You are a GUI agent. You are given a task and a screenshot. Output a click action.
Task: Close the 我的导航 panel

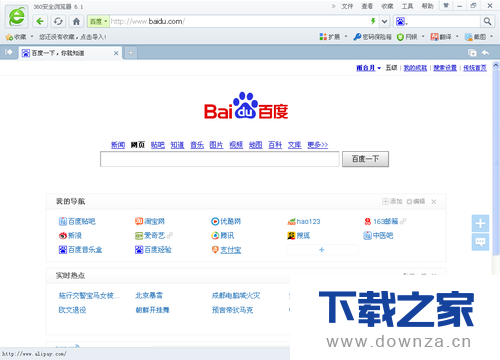tap(434, 202)
